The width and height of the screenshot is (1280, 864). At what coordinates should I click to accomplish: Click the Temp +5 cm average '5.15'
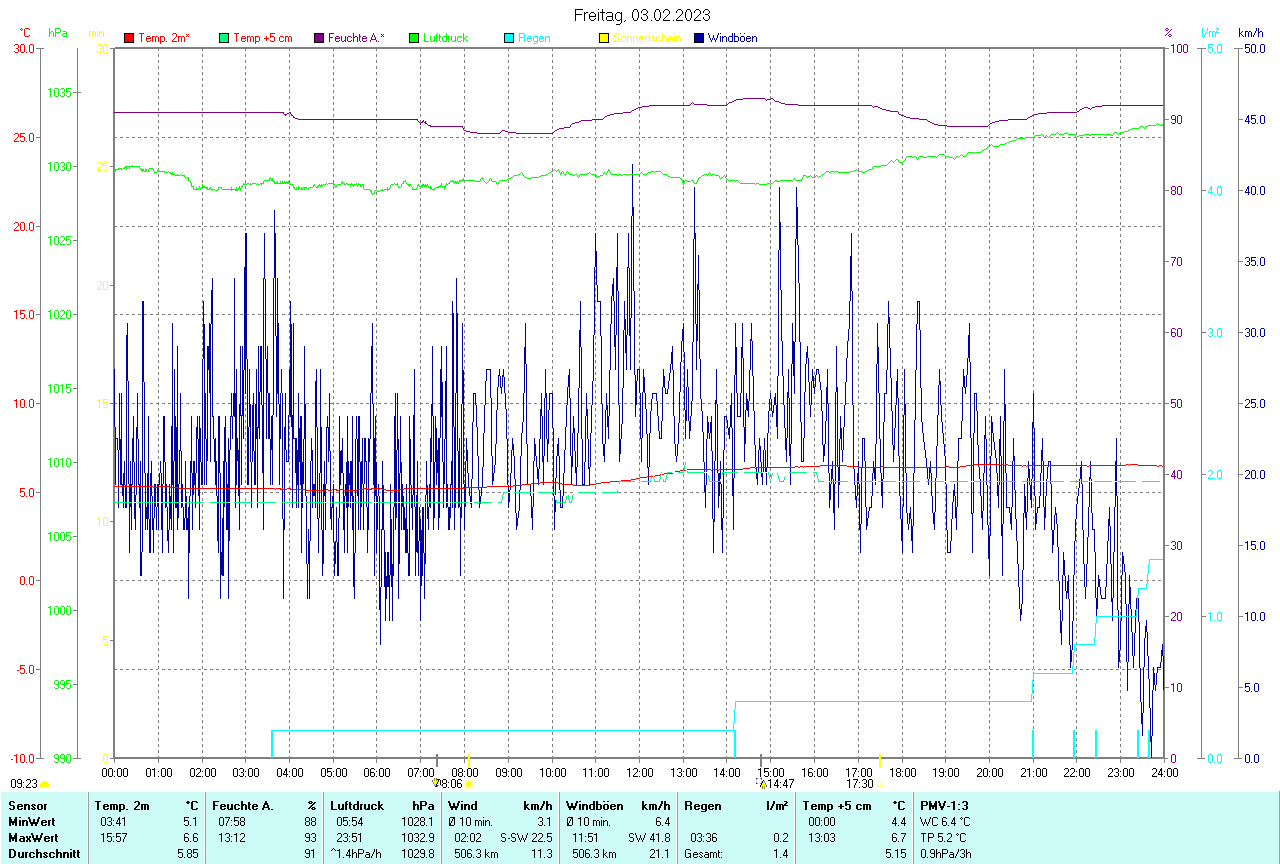[894, 853]
